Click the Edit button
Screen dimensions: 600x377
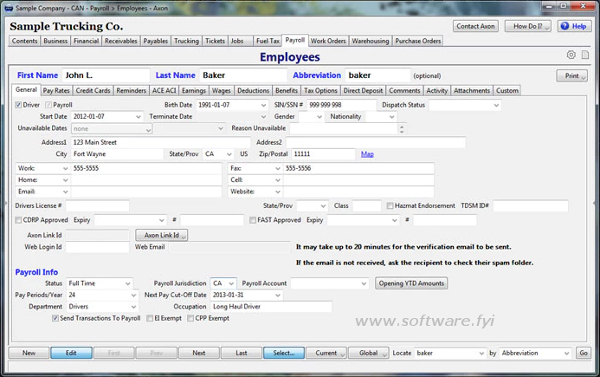[x=71, y=353]
